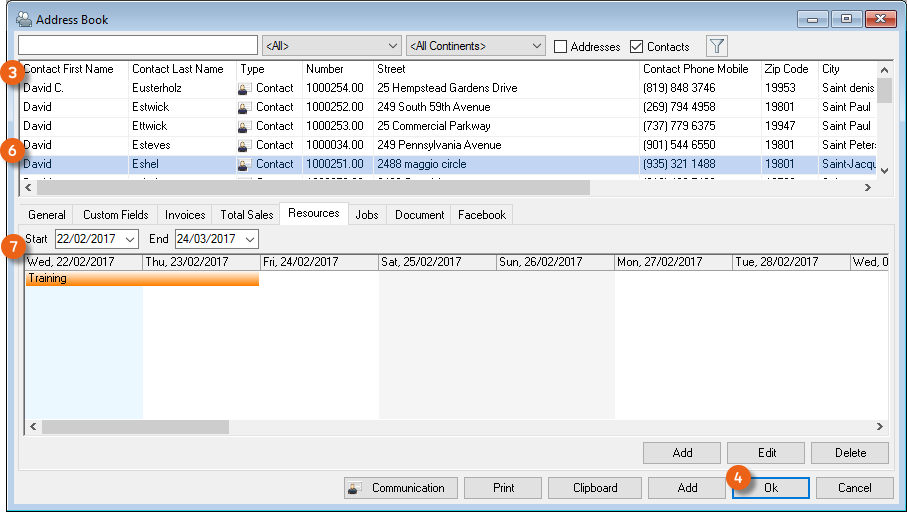Switch to the Invoices tab

[x=185, y=215]
